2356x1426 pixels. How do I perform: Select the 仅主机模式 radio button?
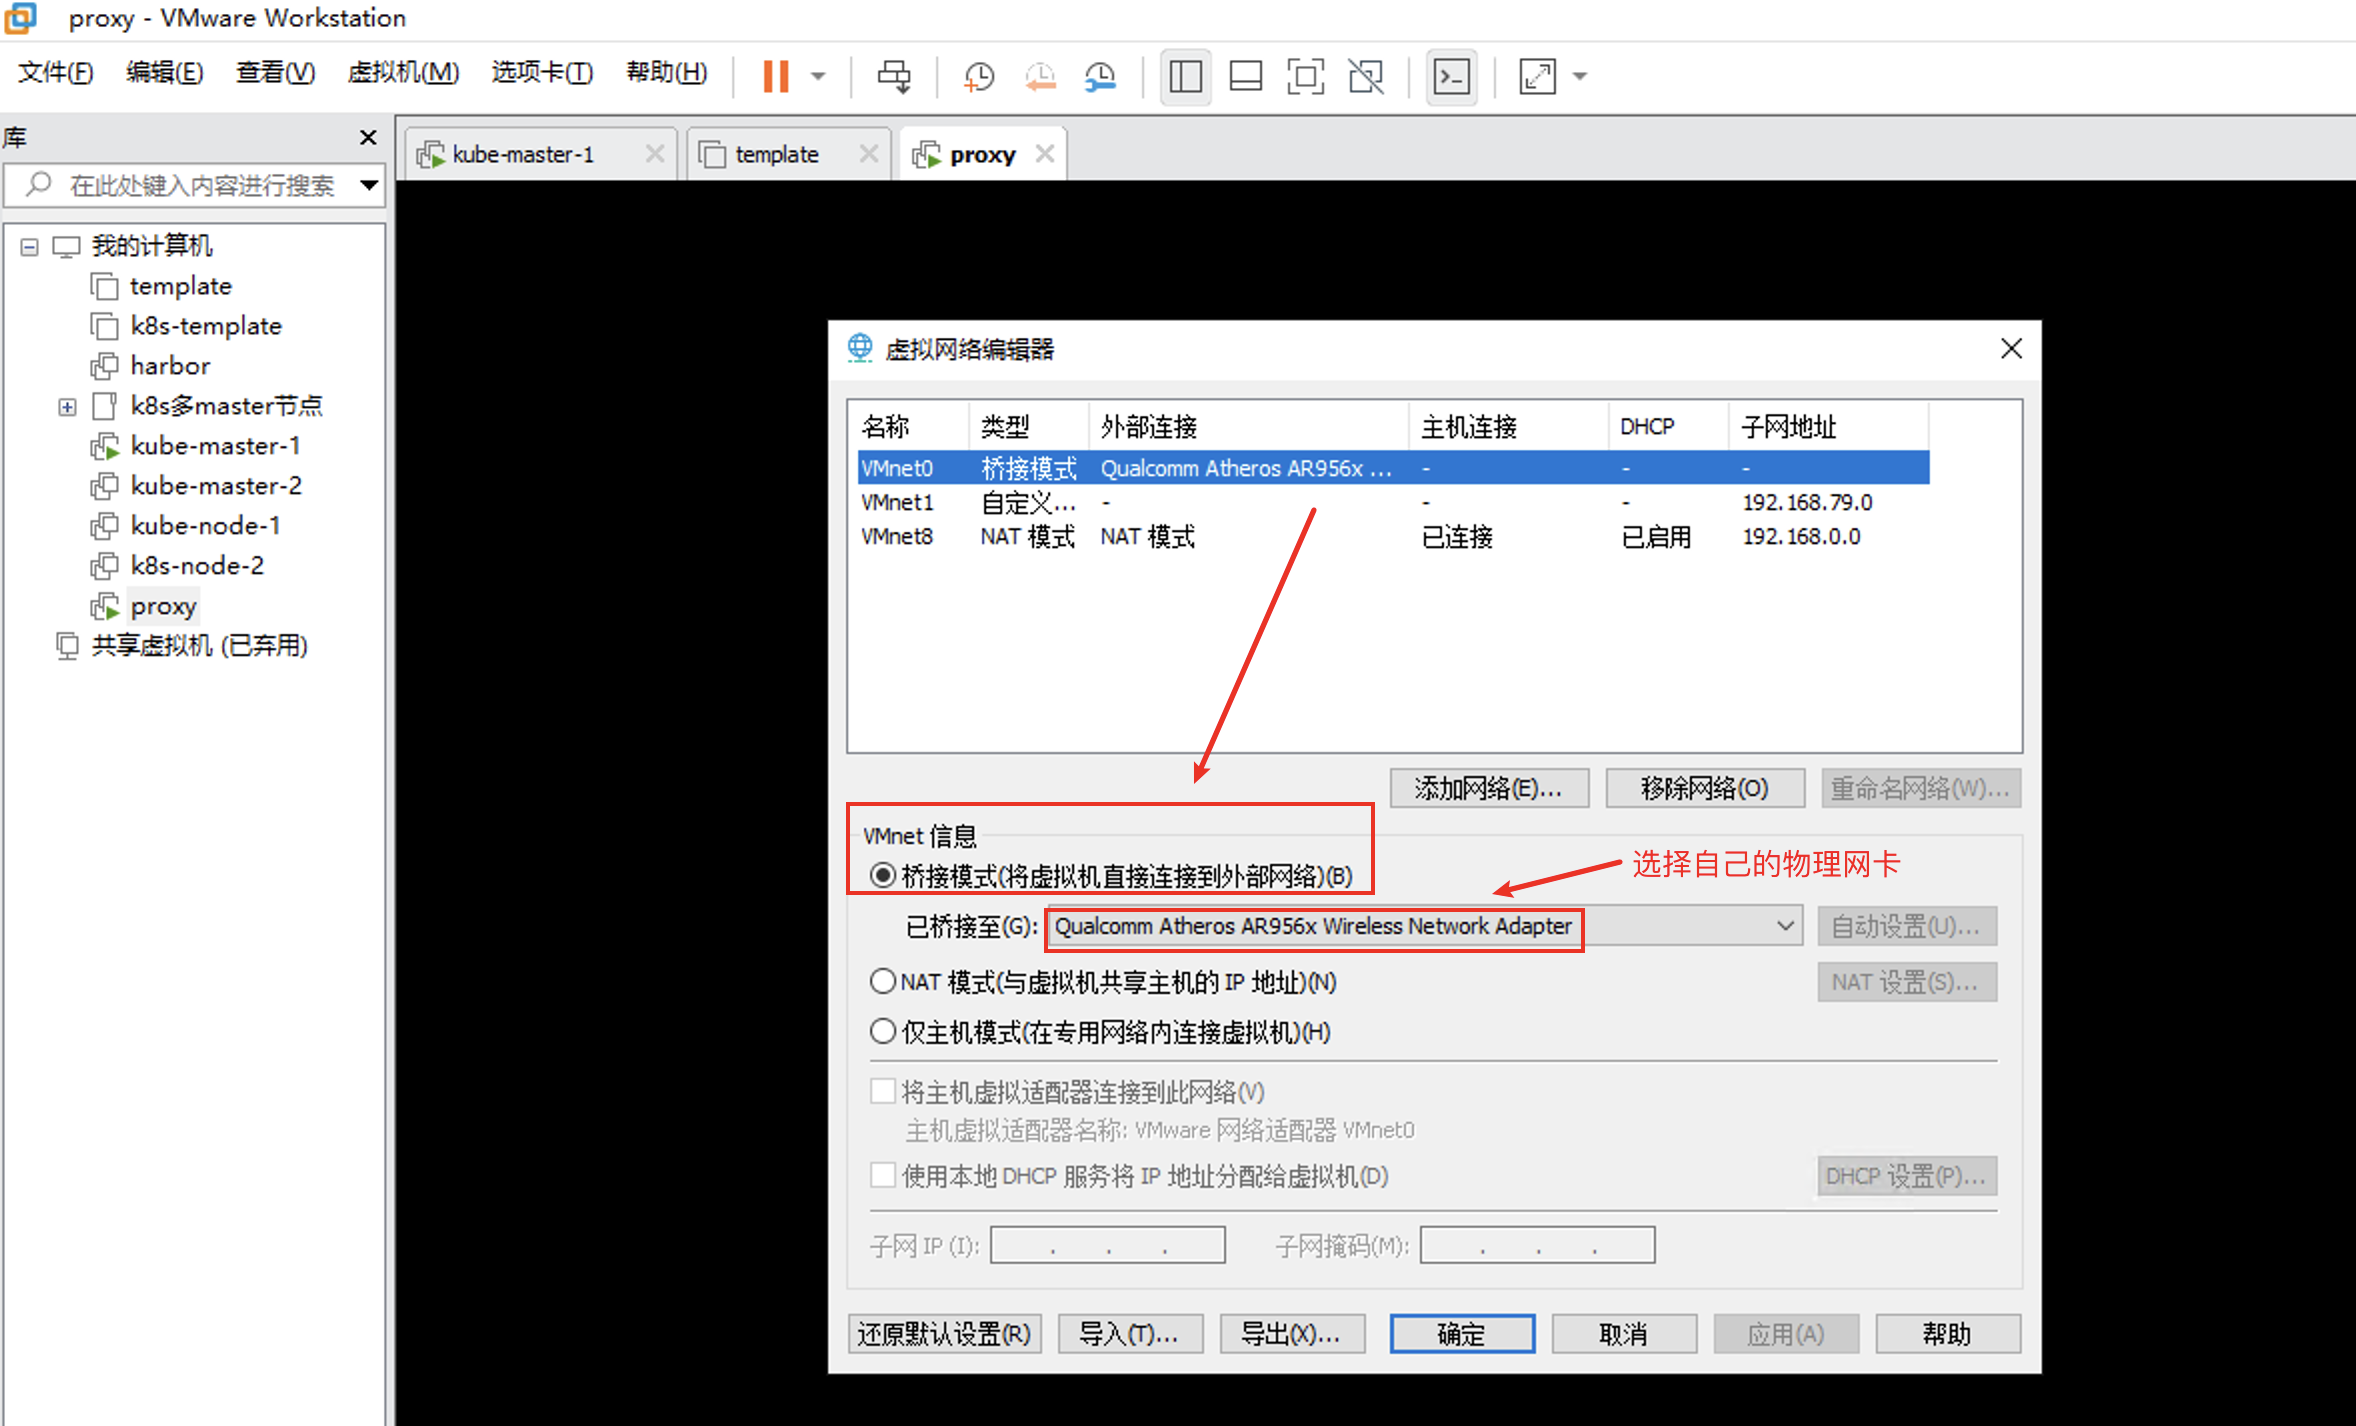[x=882, y=1031]
